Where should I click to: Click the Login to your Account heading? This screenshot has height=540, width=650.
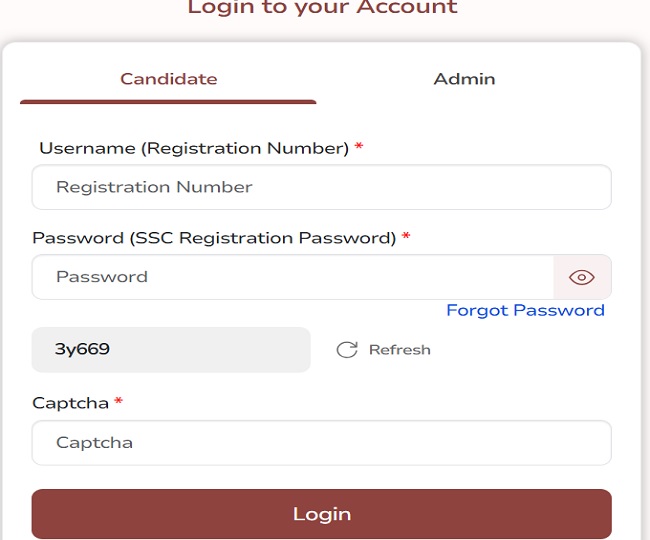[x=322, y=8]
